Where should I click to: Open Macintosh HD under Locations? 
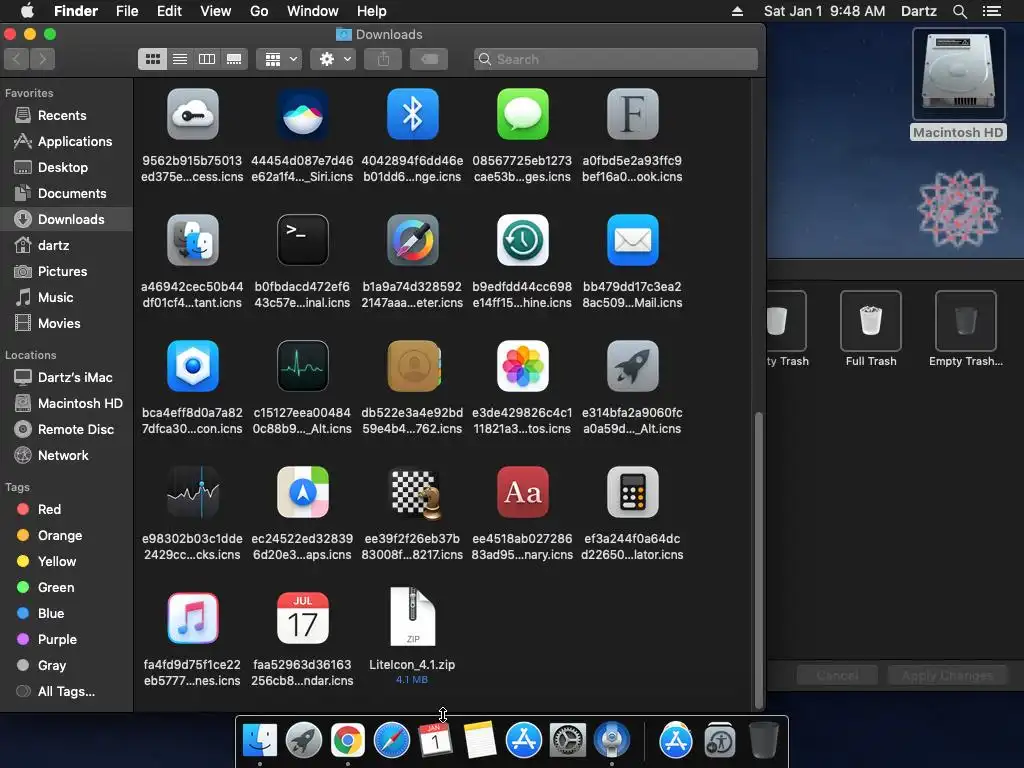pos(66,404)
